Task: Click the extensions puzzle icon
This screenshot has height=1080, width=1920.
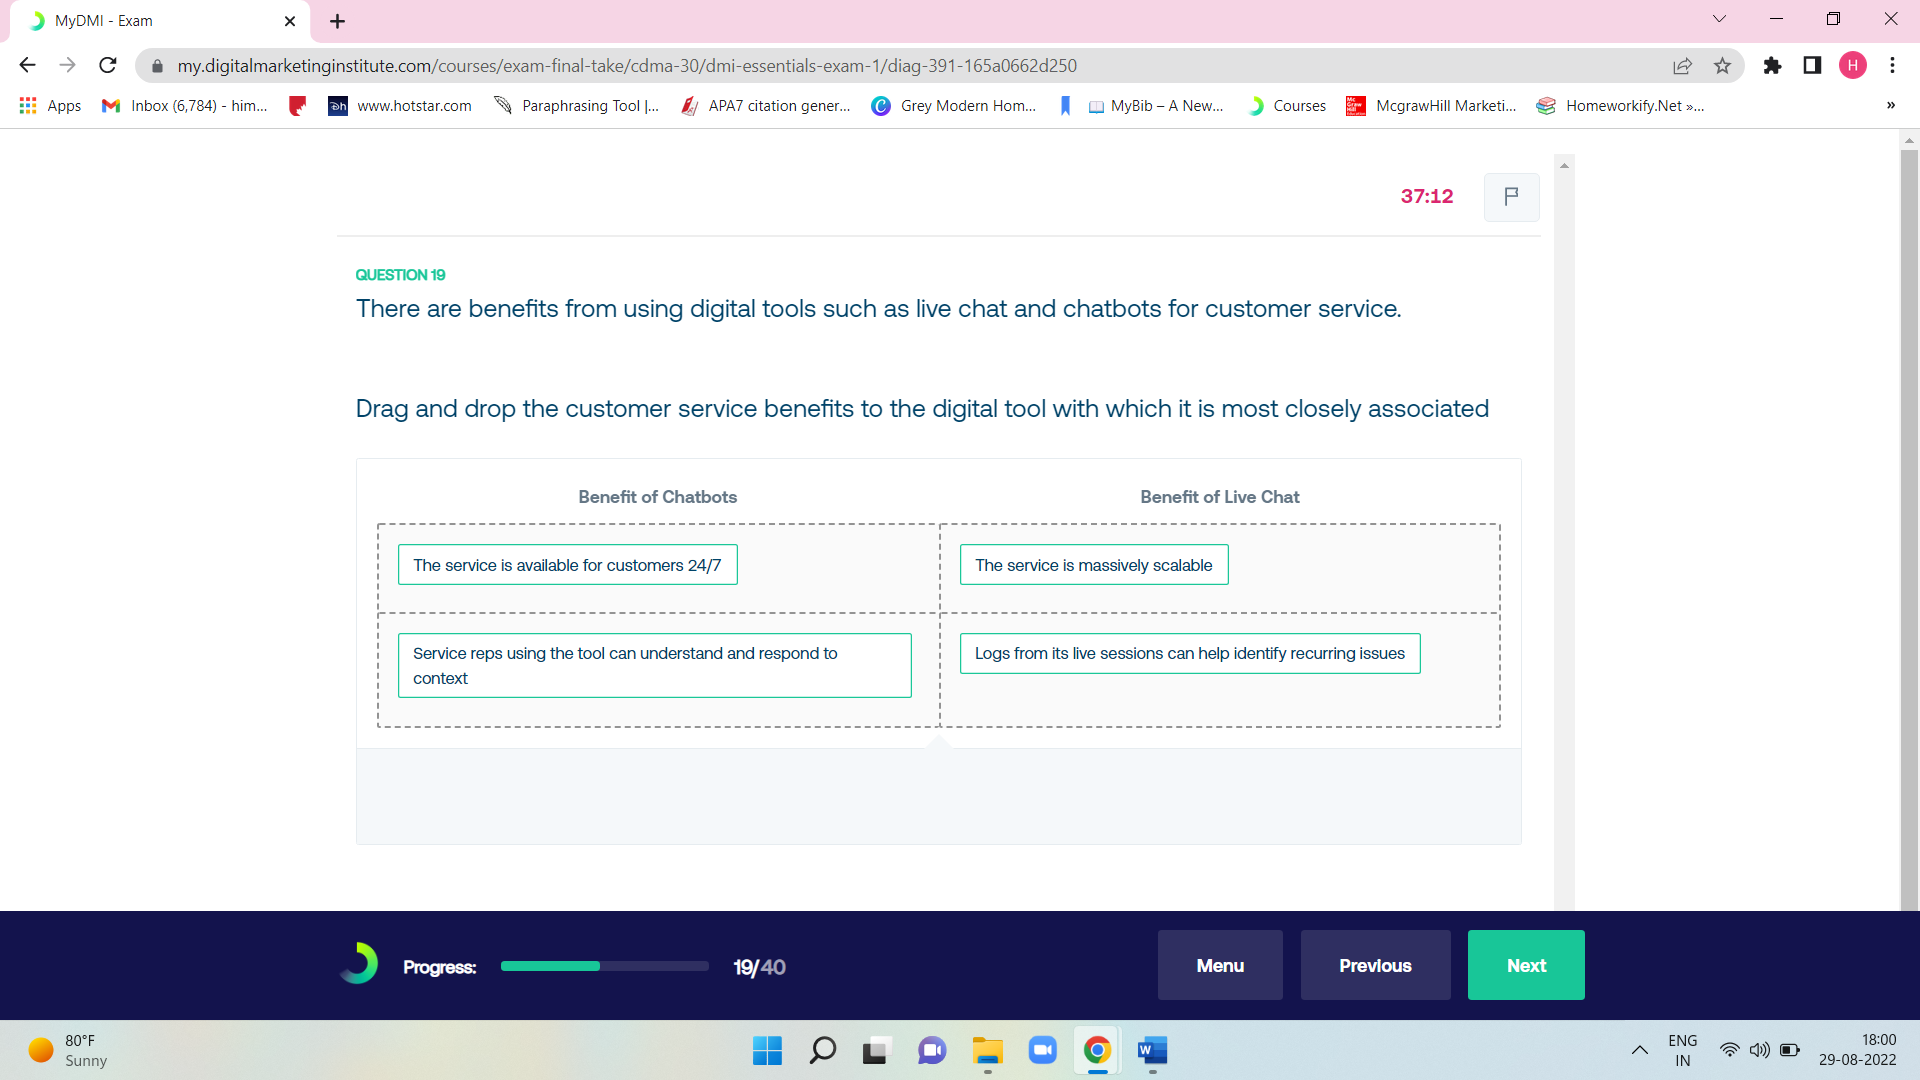Action: 1774,66
